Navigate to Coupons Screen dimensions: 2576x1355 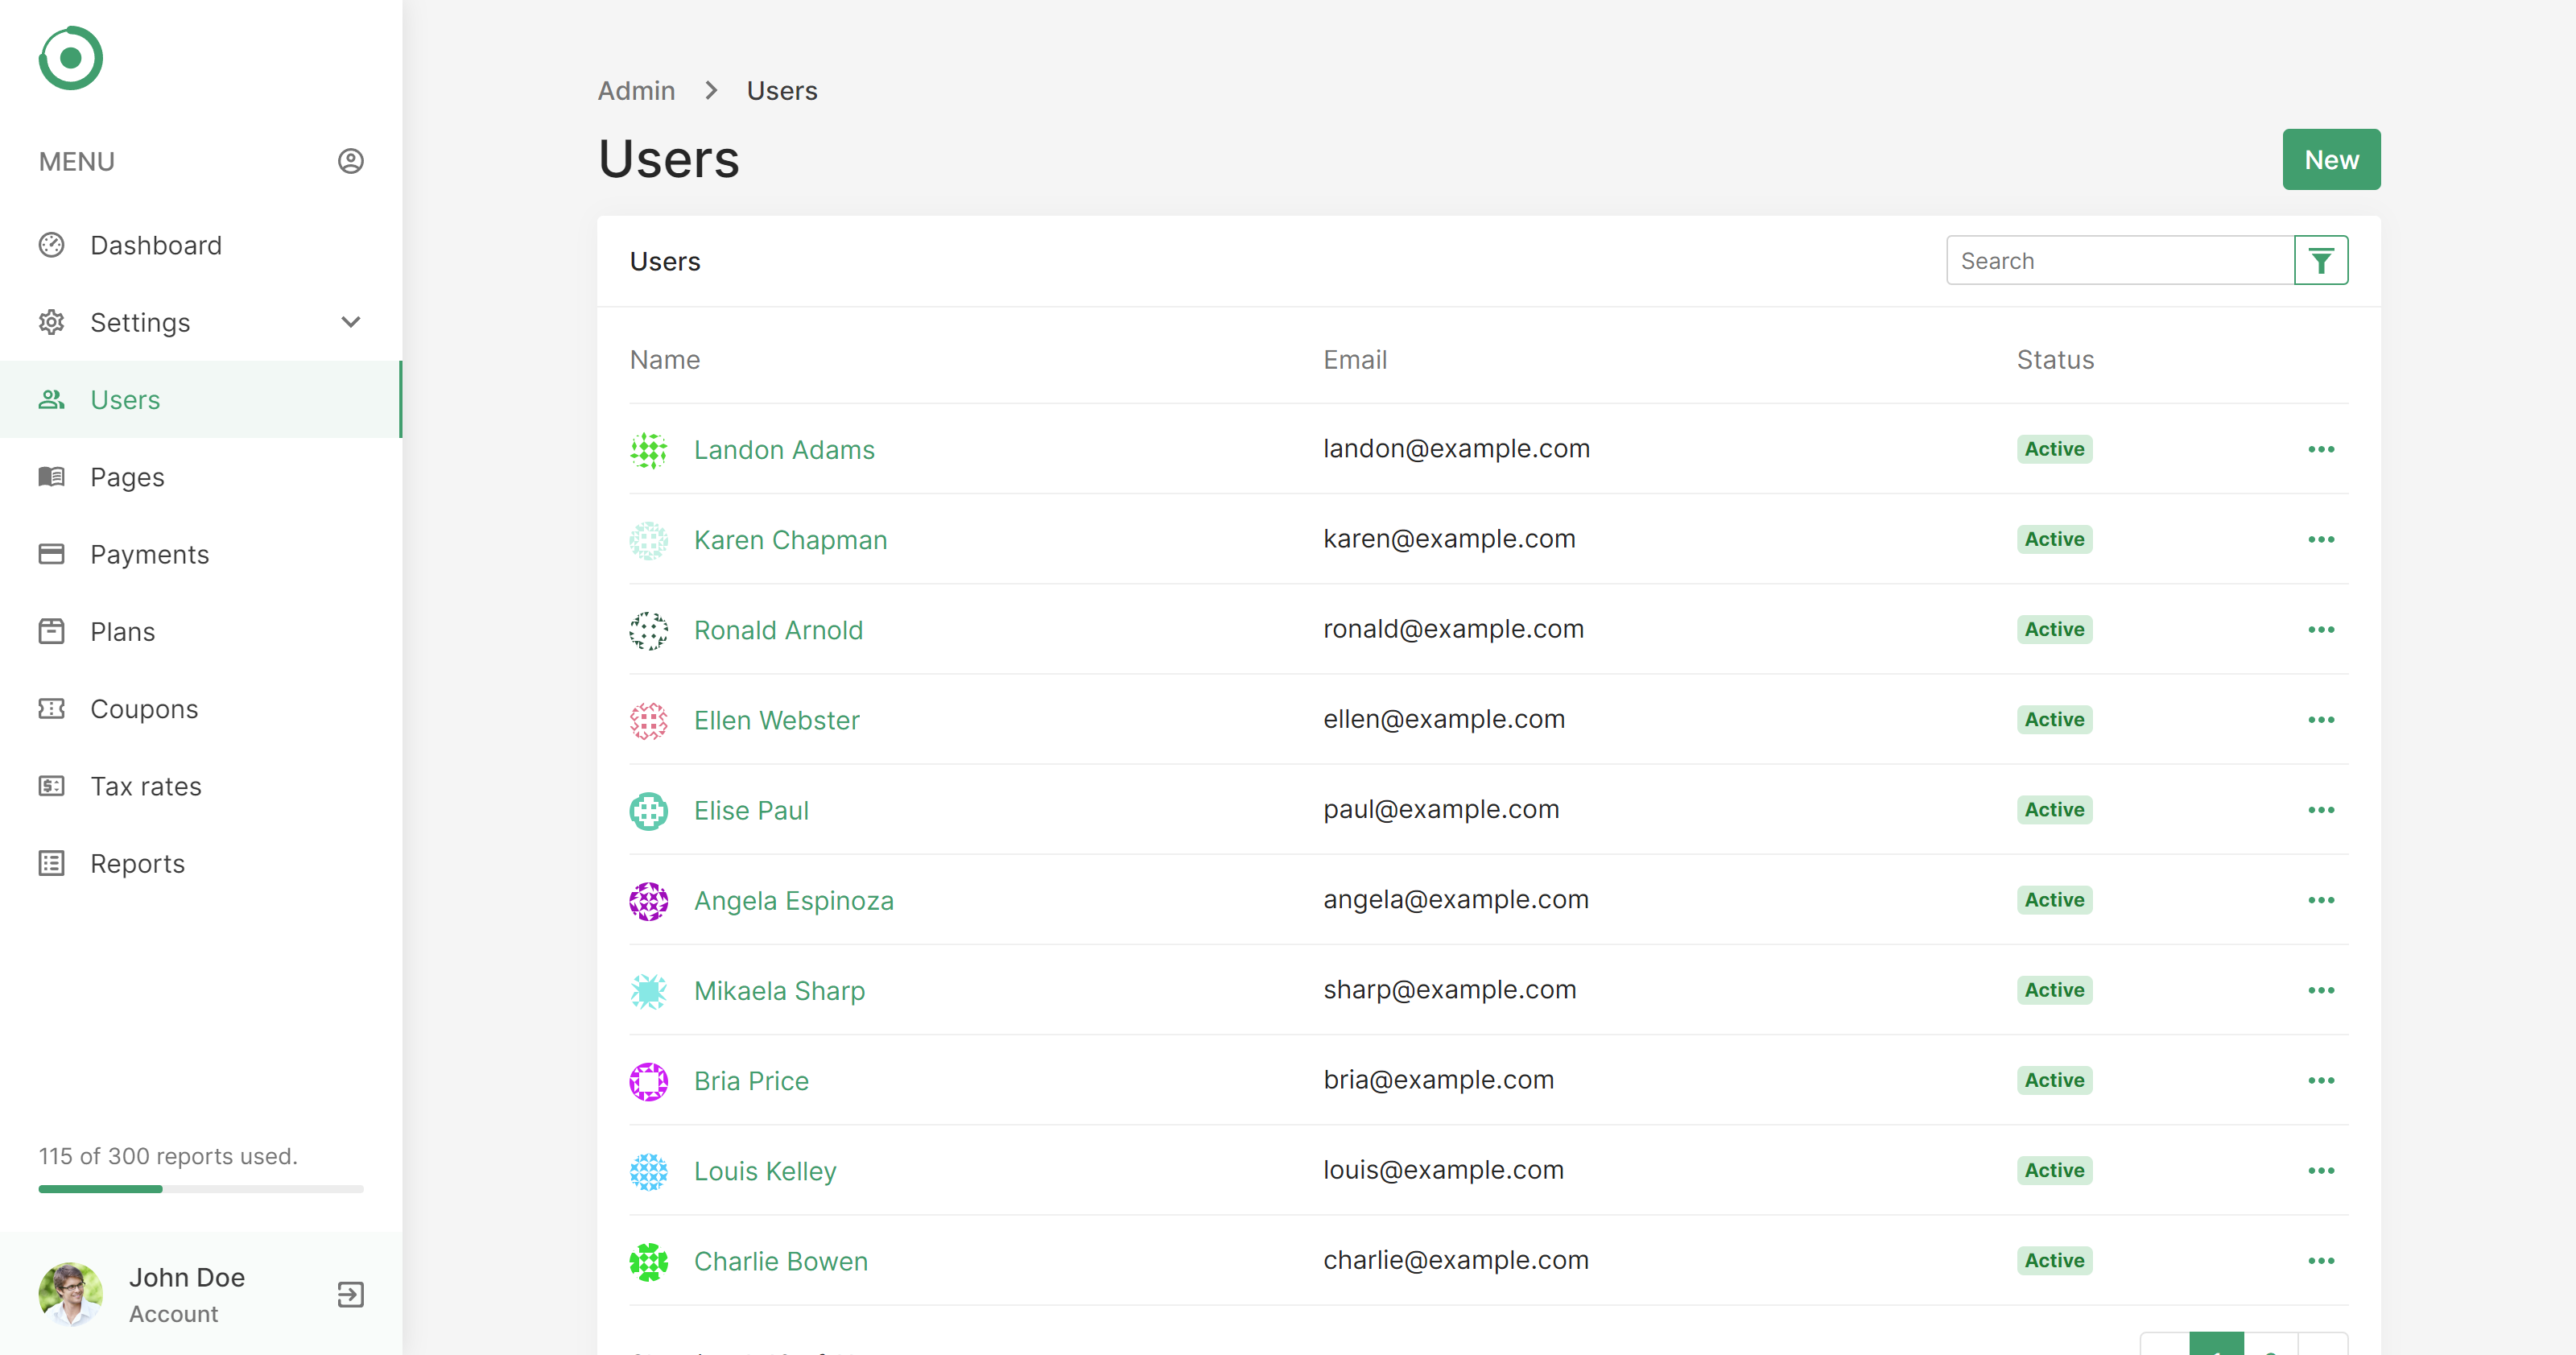pyautogui.click(x=201, y=708)
